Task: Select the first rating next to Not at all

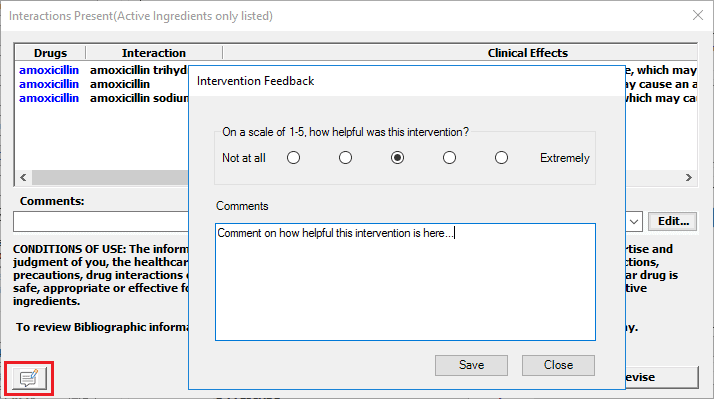Action: coord(293,158)
